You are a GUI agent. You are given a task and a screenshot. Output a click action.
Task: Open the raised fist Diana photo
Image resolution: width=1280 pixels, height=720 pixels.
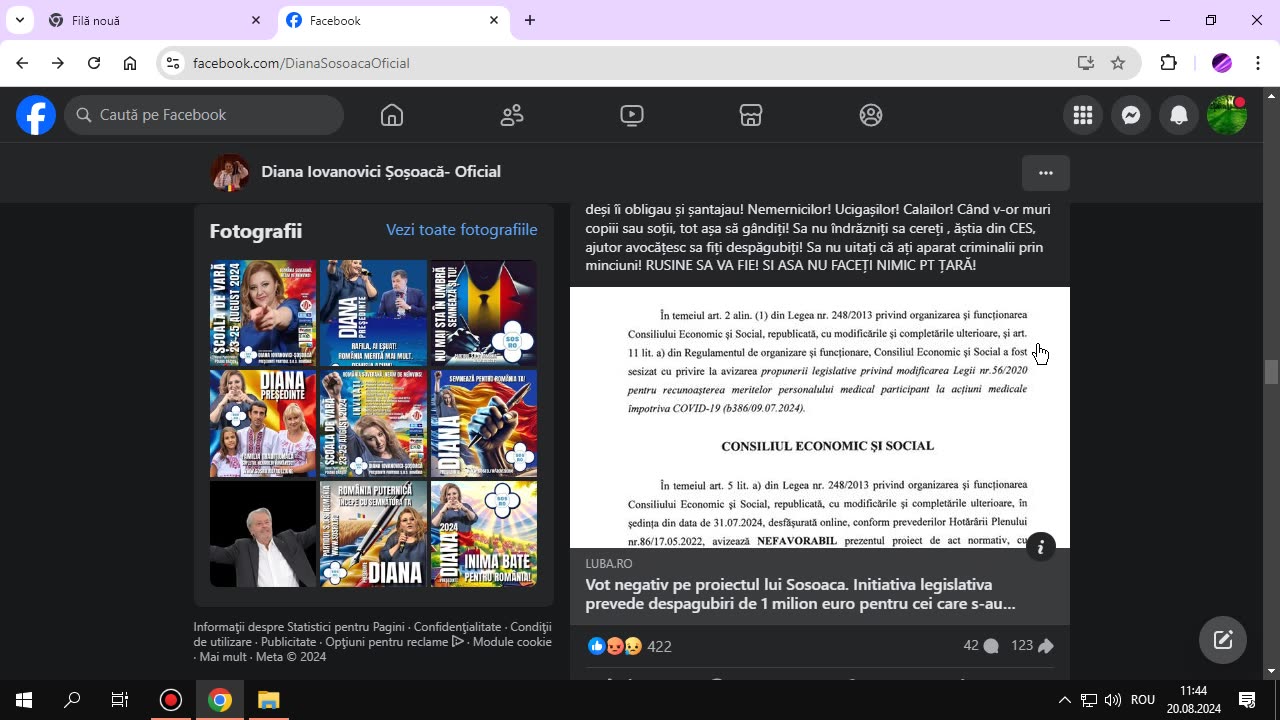point(484,424)
